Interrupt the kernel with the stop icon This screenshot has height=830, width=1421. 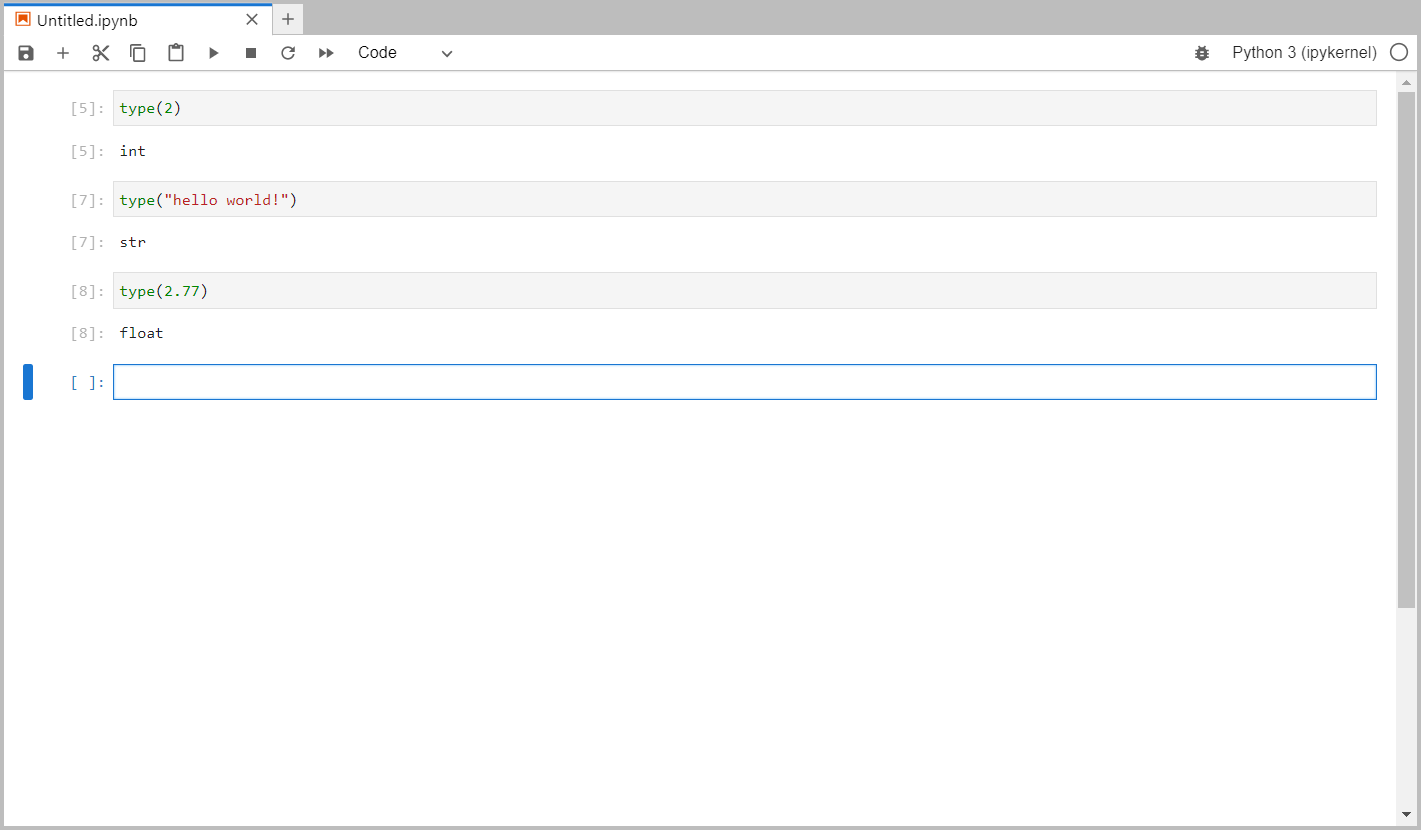(x=251, y=53)
